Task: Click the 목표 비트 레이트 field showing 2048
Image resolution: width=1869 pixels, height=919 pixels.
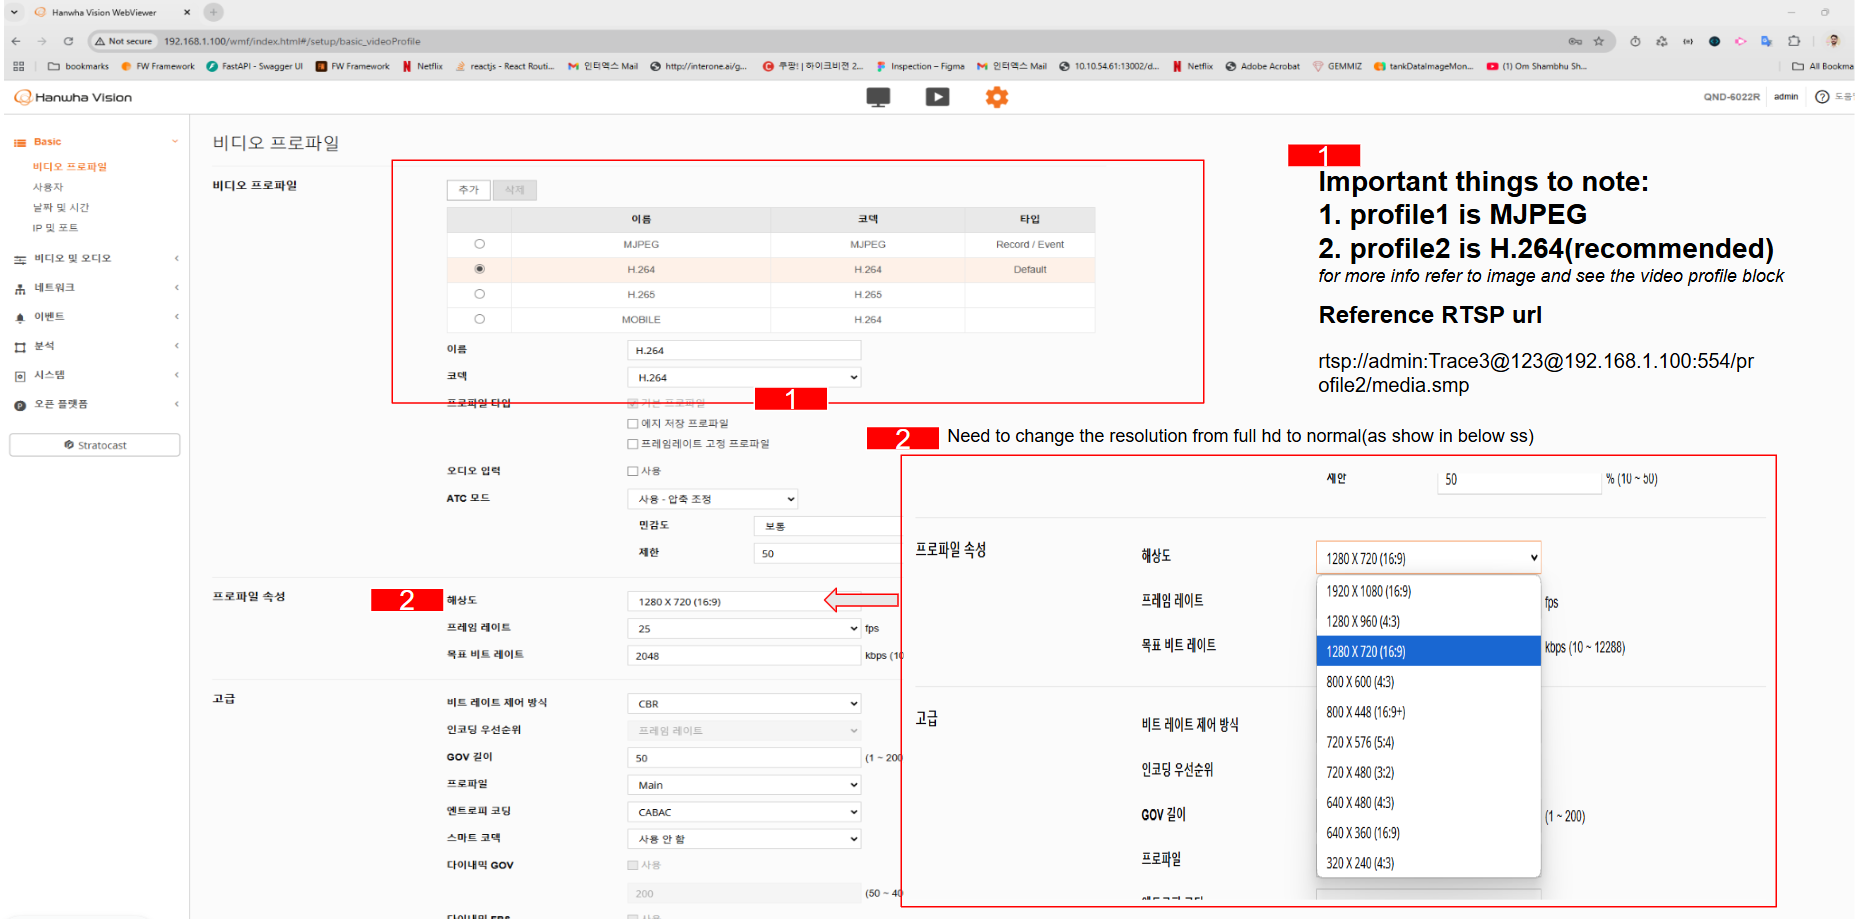Action: pyautogui.click(x=743, y=656)
